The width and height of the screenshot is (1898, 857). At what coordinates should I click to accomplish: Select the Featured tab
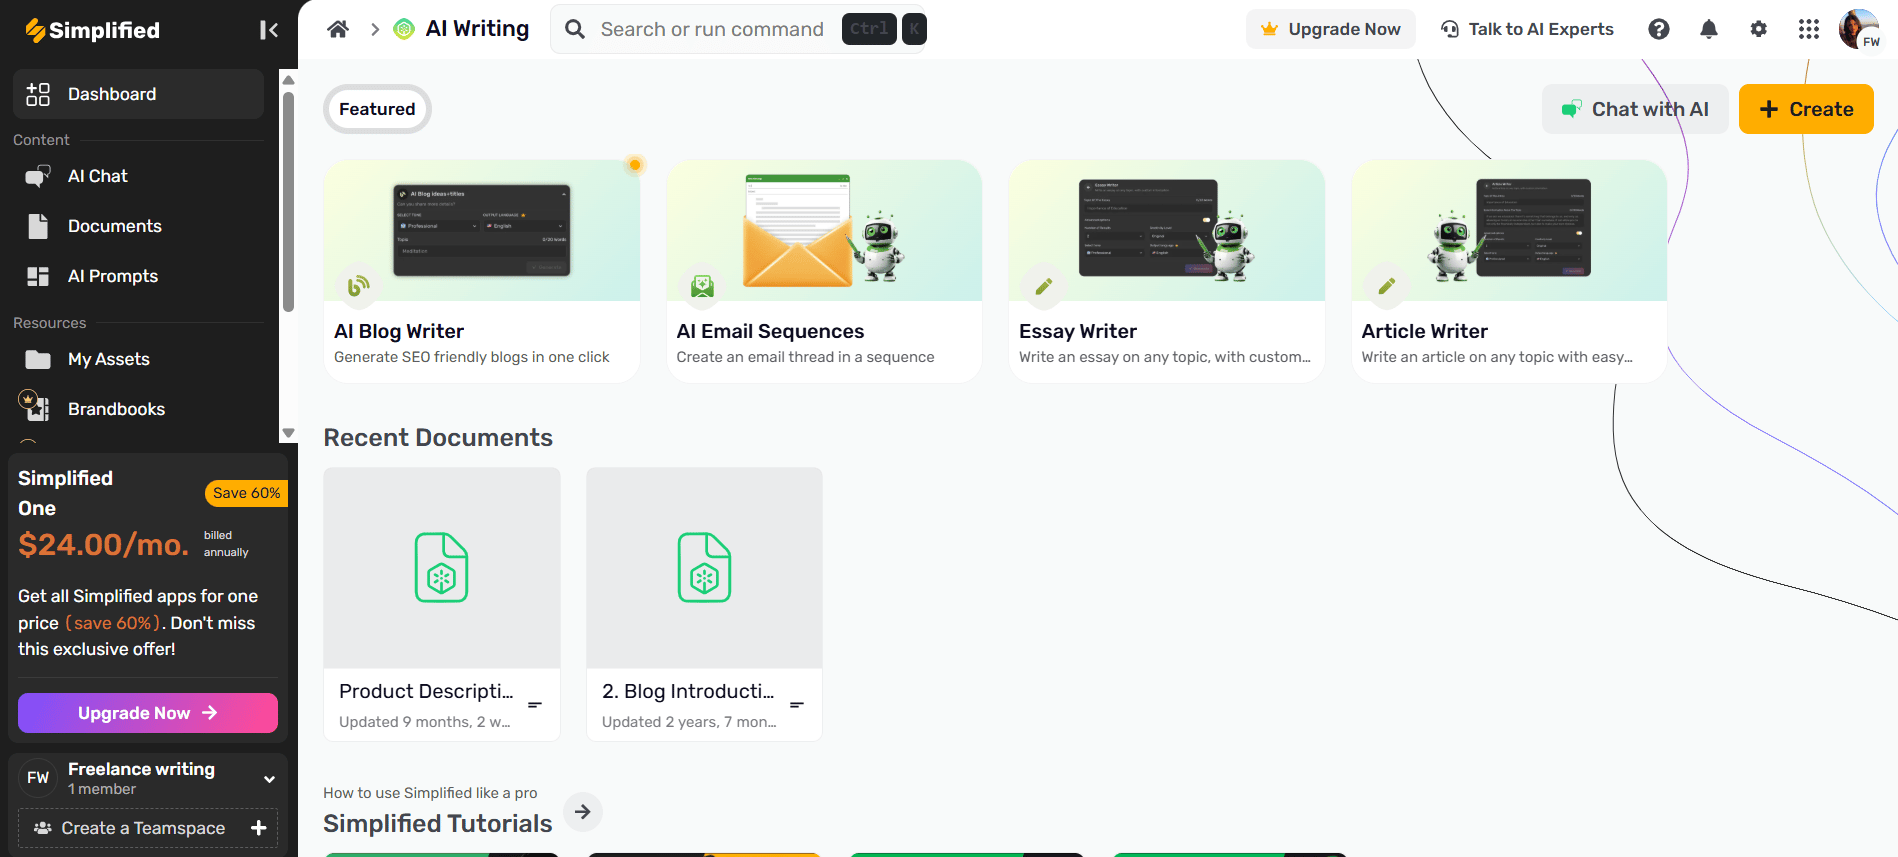click(377, 109)
